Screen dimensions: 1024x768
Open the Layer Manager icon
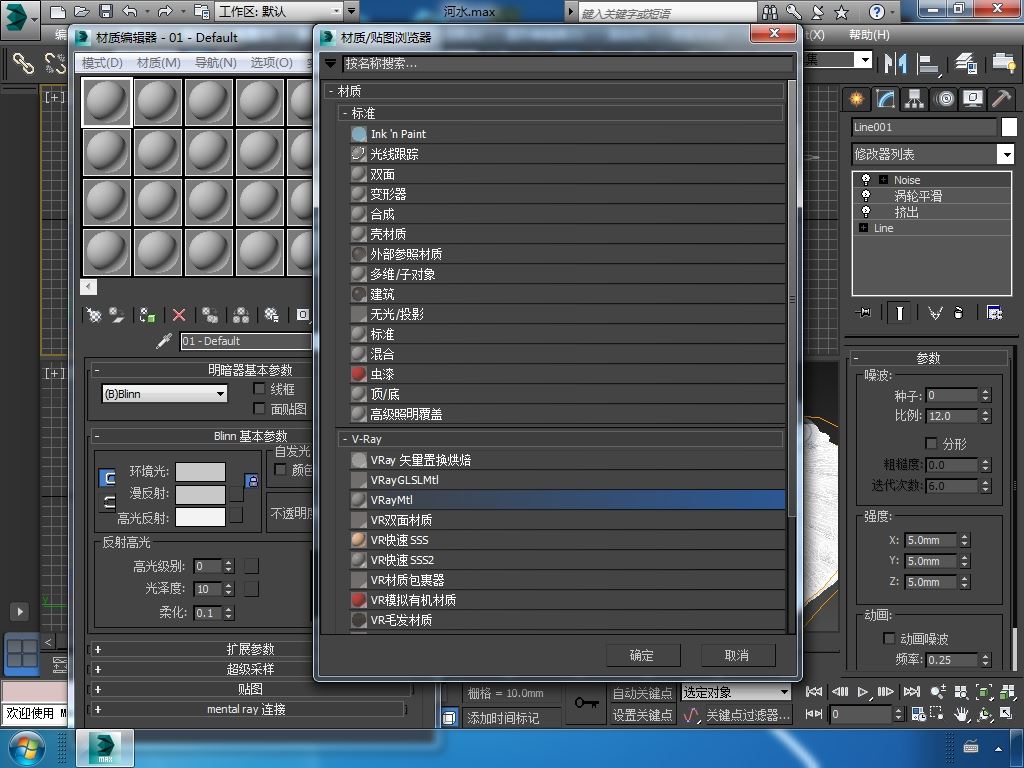point(965,63)
